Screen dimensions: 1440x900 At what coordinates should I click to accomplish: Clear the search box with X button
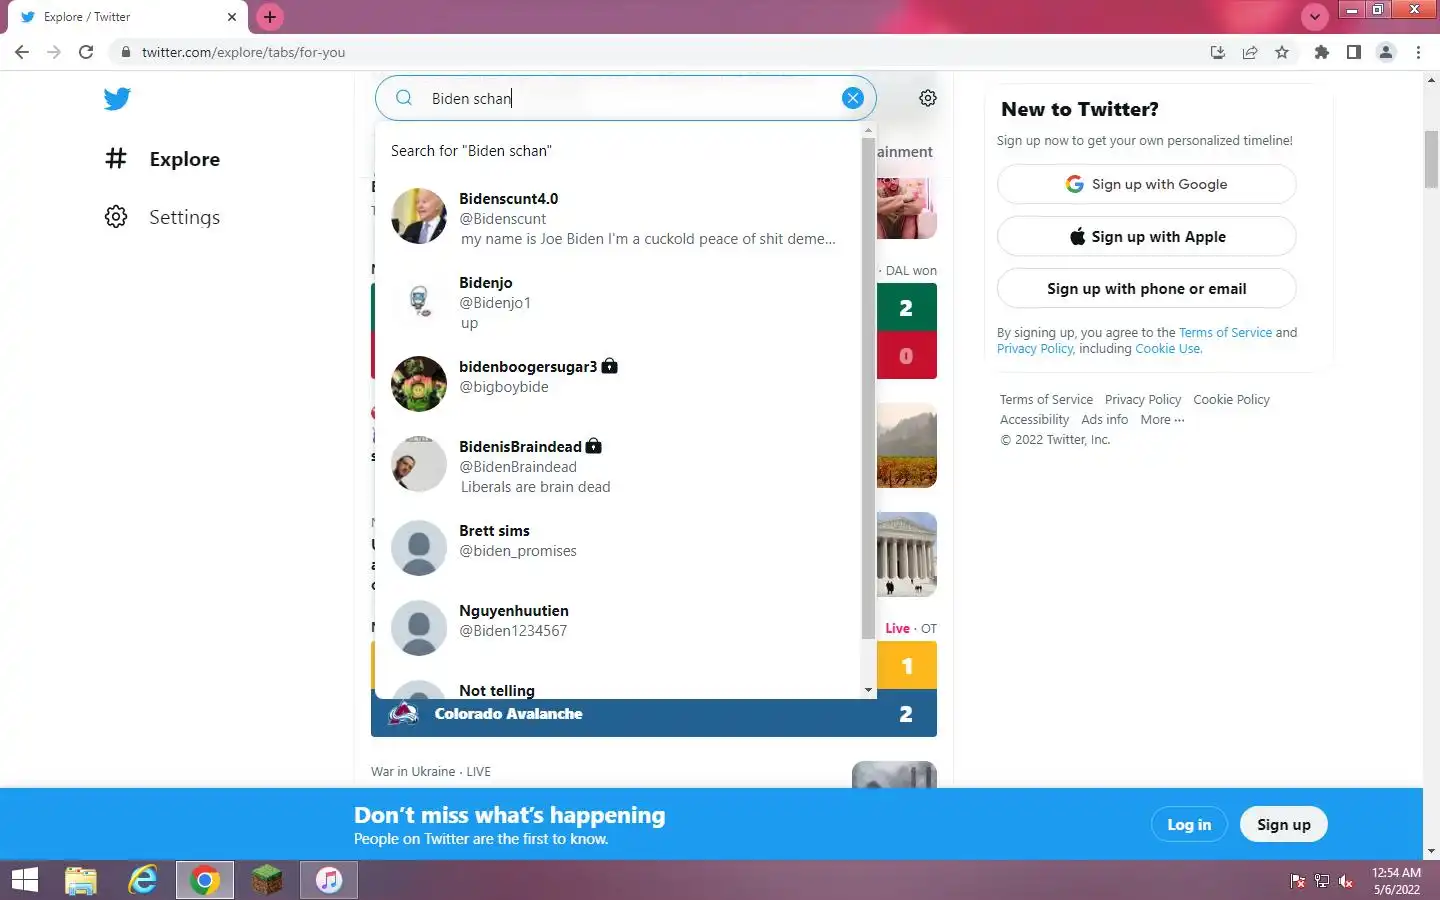[x=853, y=98]
